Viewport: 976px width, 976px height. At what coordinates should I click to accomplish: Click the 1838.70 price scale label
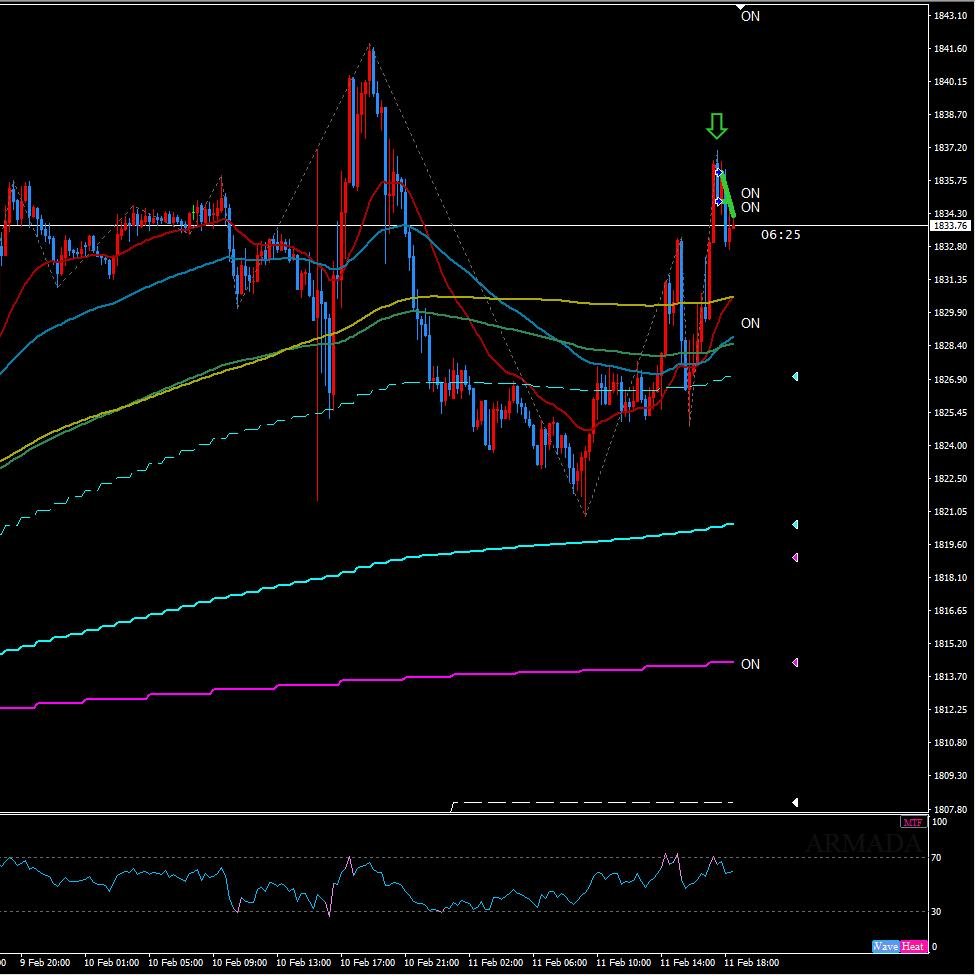point(950,115)
